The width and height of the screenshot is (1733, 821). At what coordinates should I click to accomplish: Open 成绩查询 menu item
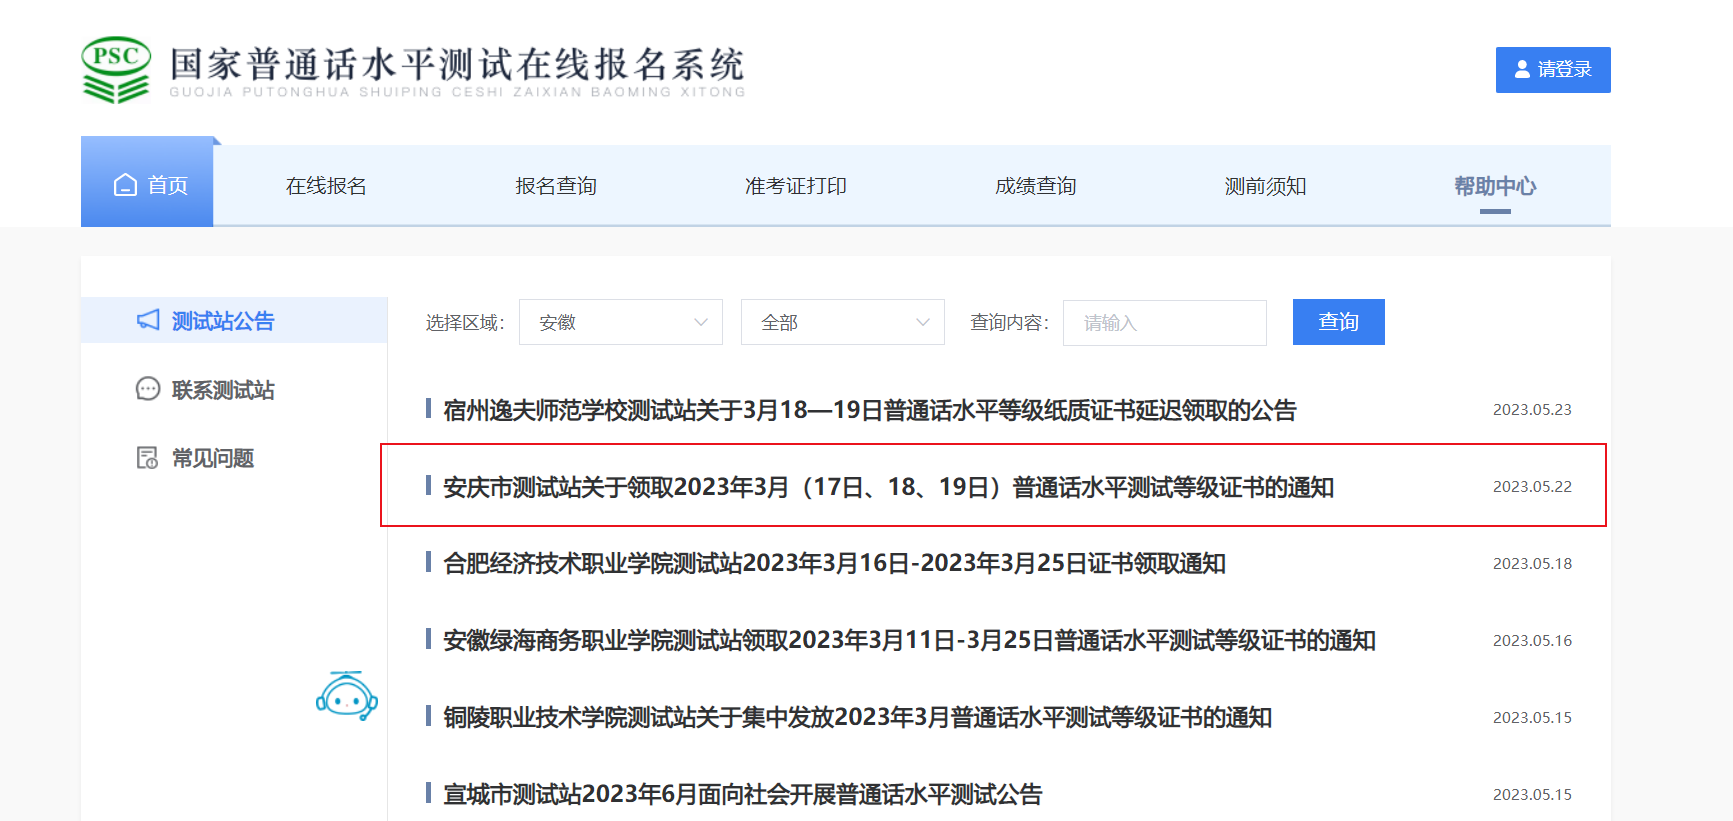1036,186
